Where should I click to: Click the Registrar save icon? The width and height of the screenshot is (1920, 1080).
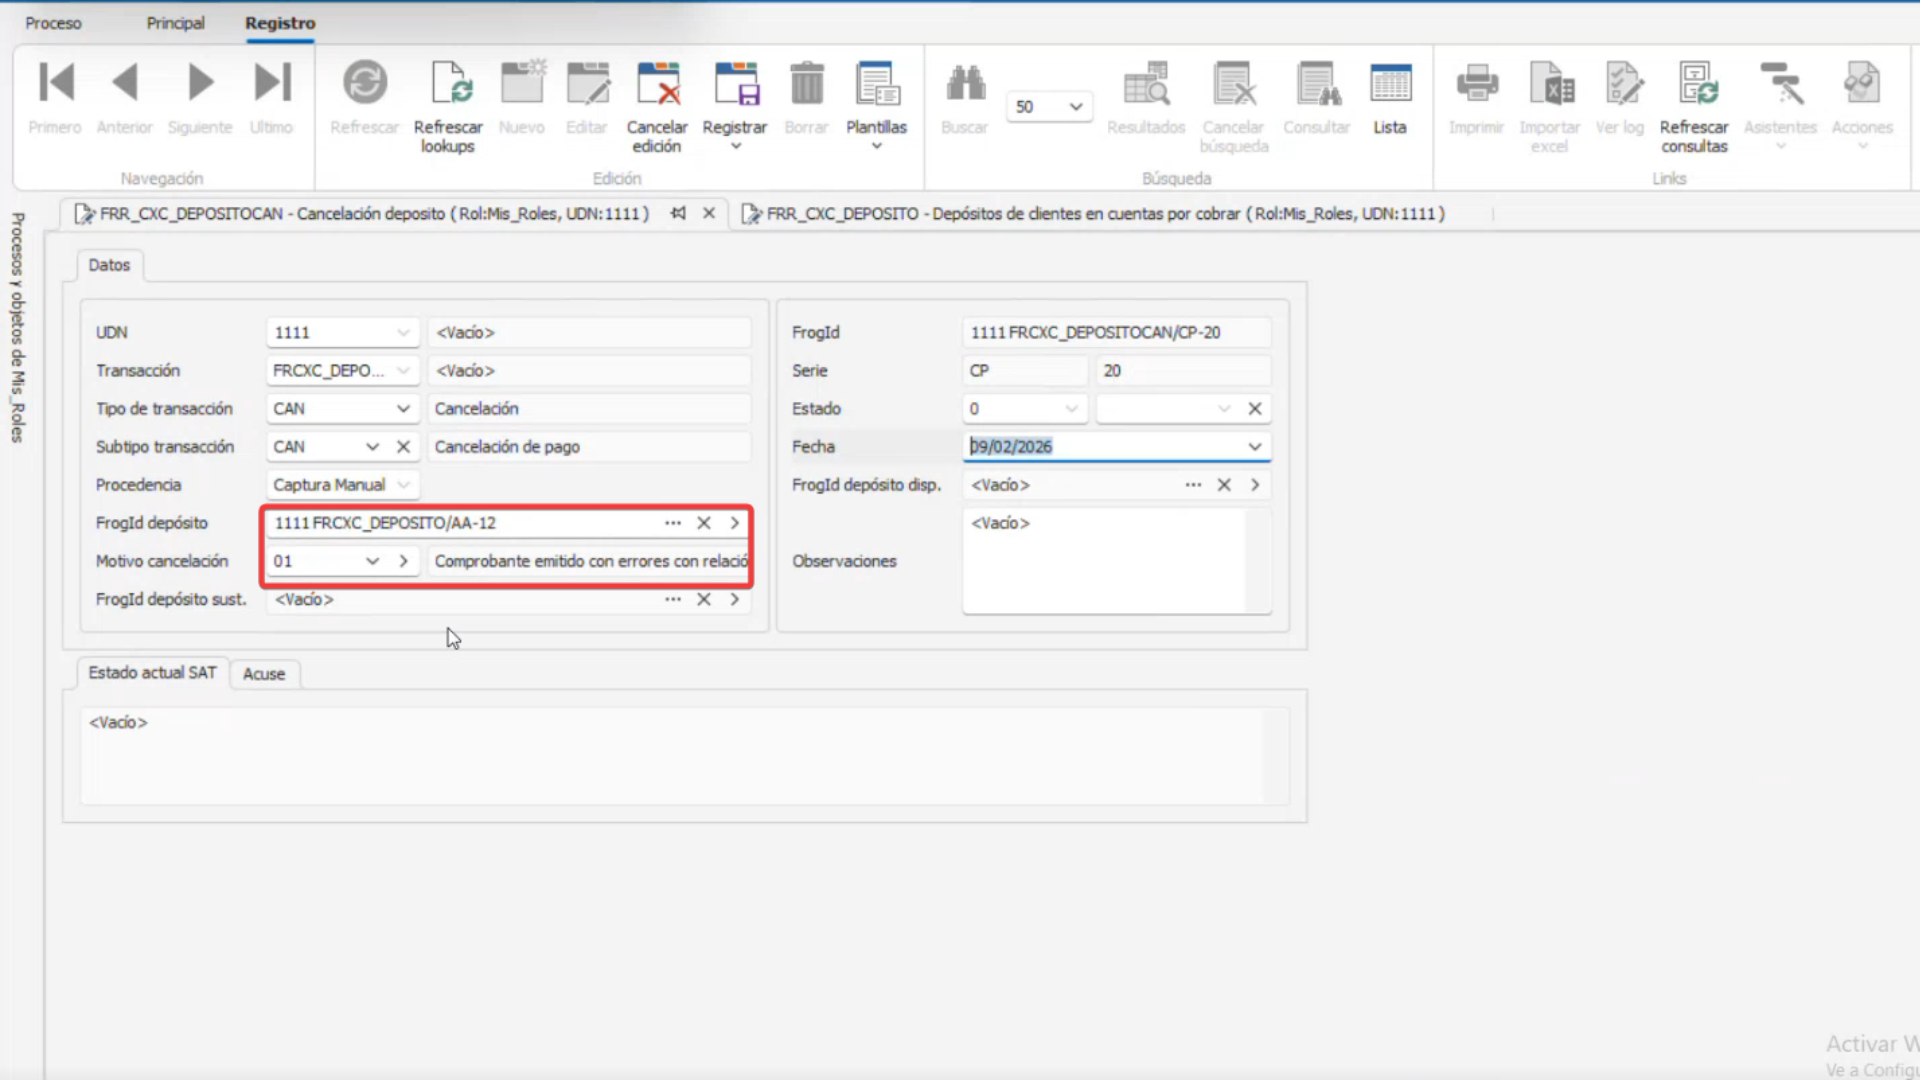(735, 84)
